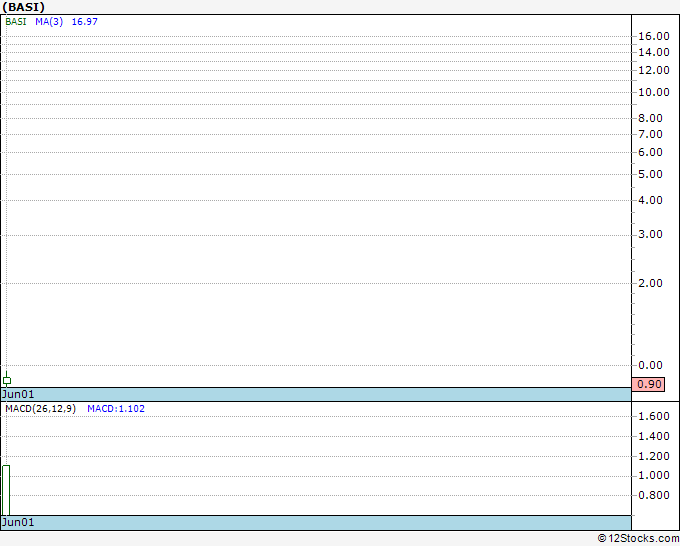680x546 pixels.
Task: Click the 5.00 price axis label
Action: click(651, 174)
